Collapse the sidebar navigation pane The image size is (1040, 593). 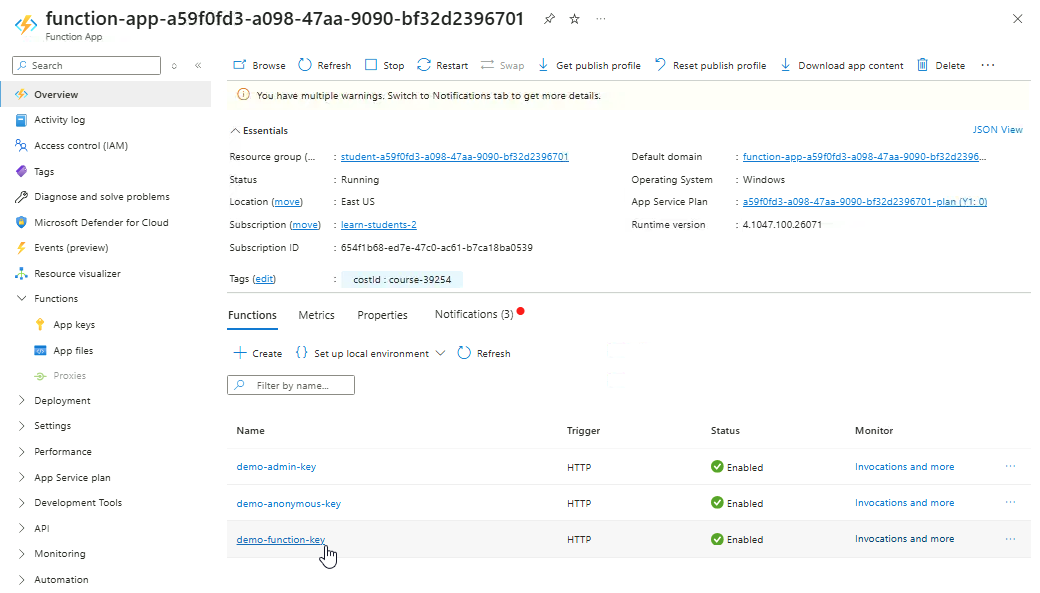(198, 65)
